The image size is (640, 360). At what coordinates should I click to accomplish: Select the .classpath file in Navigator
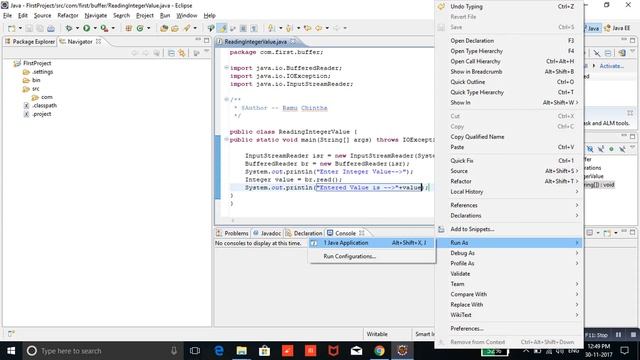point(40,105)
